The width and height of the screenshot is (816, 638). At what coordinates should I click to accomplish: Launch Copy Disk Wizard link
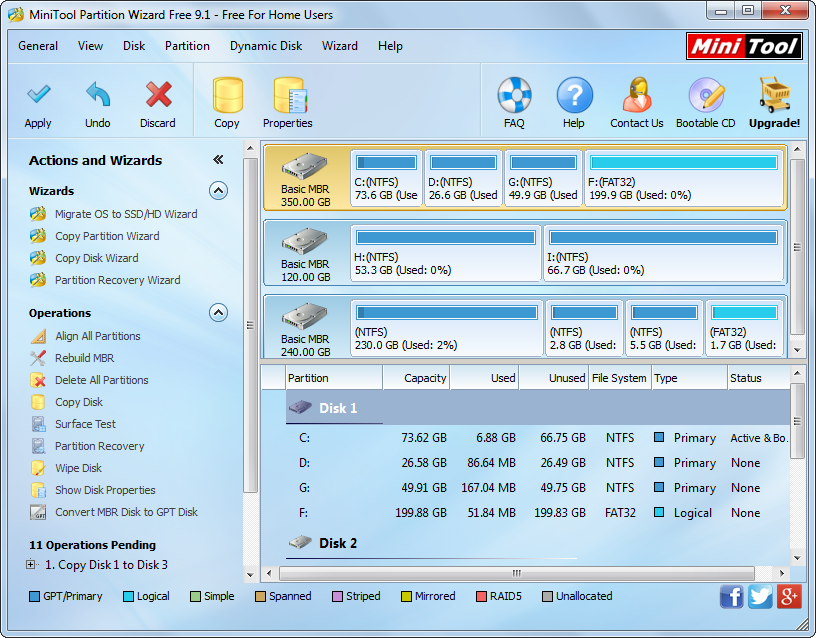coord(97,258)
